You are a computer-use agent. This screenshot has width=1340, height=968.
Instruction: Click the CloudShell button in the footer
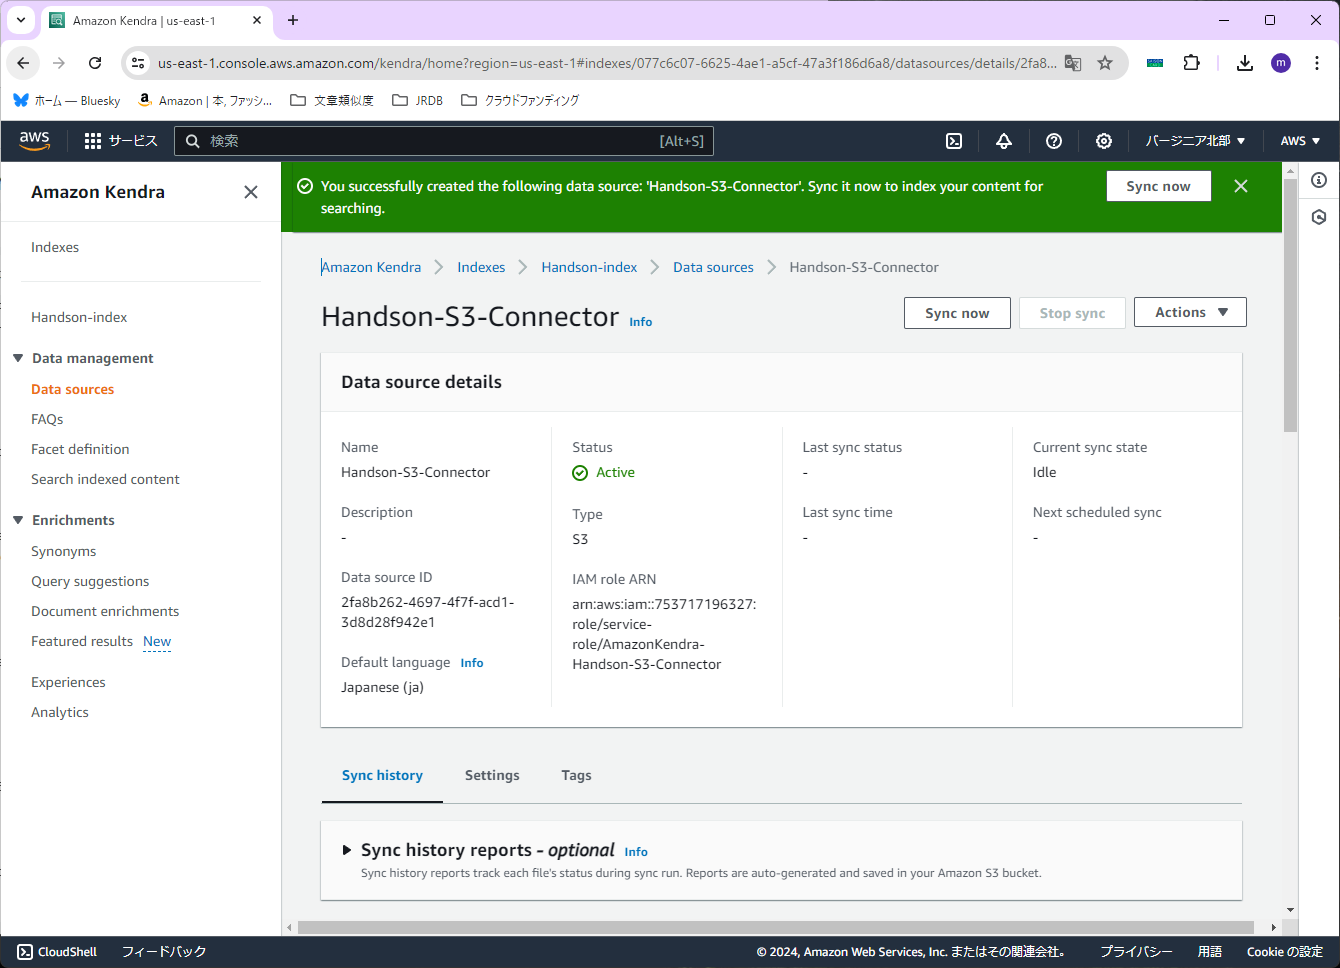(57, 952)
